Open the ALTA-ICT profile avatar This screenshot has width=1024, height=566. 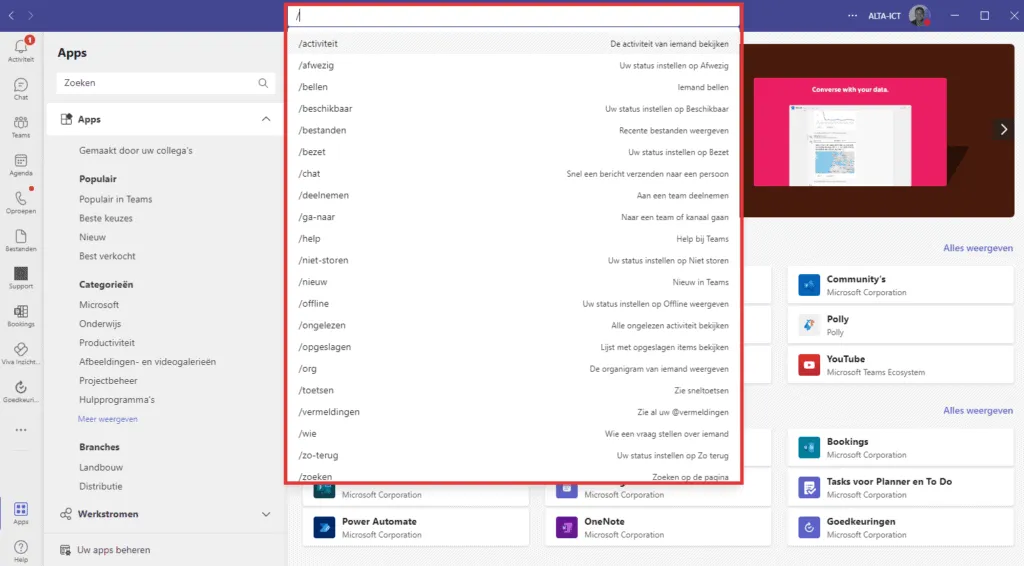click(919, 15)
